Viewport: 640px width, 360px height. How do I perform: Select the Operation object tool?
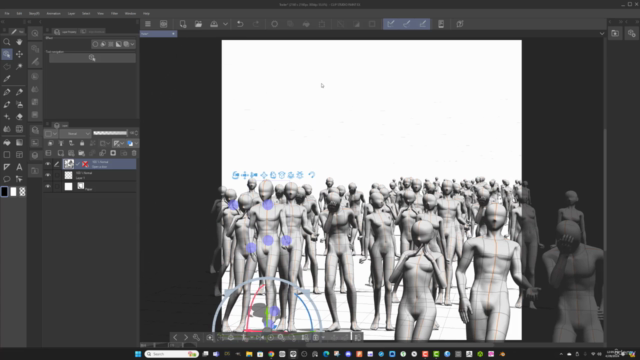click(x=7, y=54)
